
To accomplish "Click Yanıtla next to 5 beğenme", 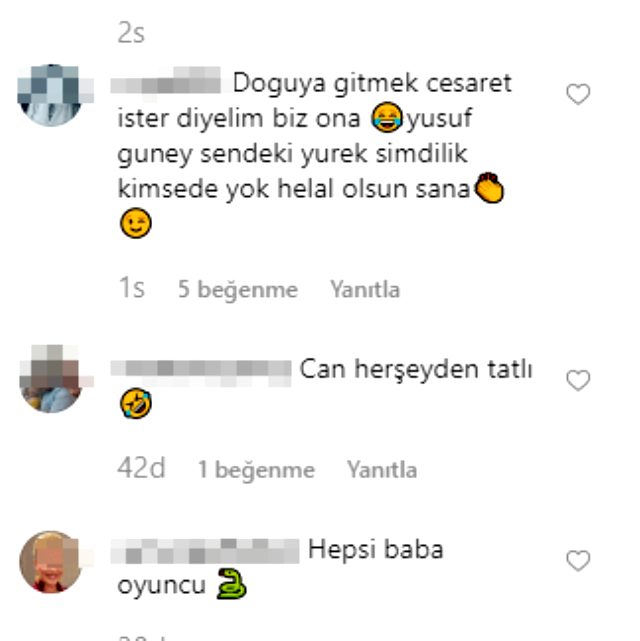I will pos(365,289).
